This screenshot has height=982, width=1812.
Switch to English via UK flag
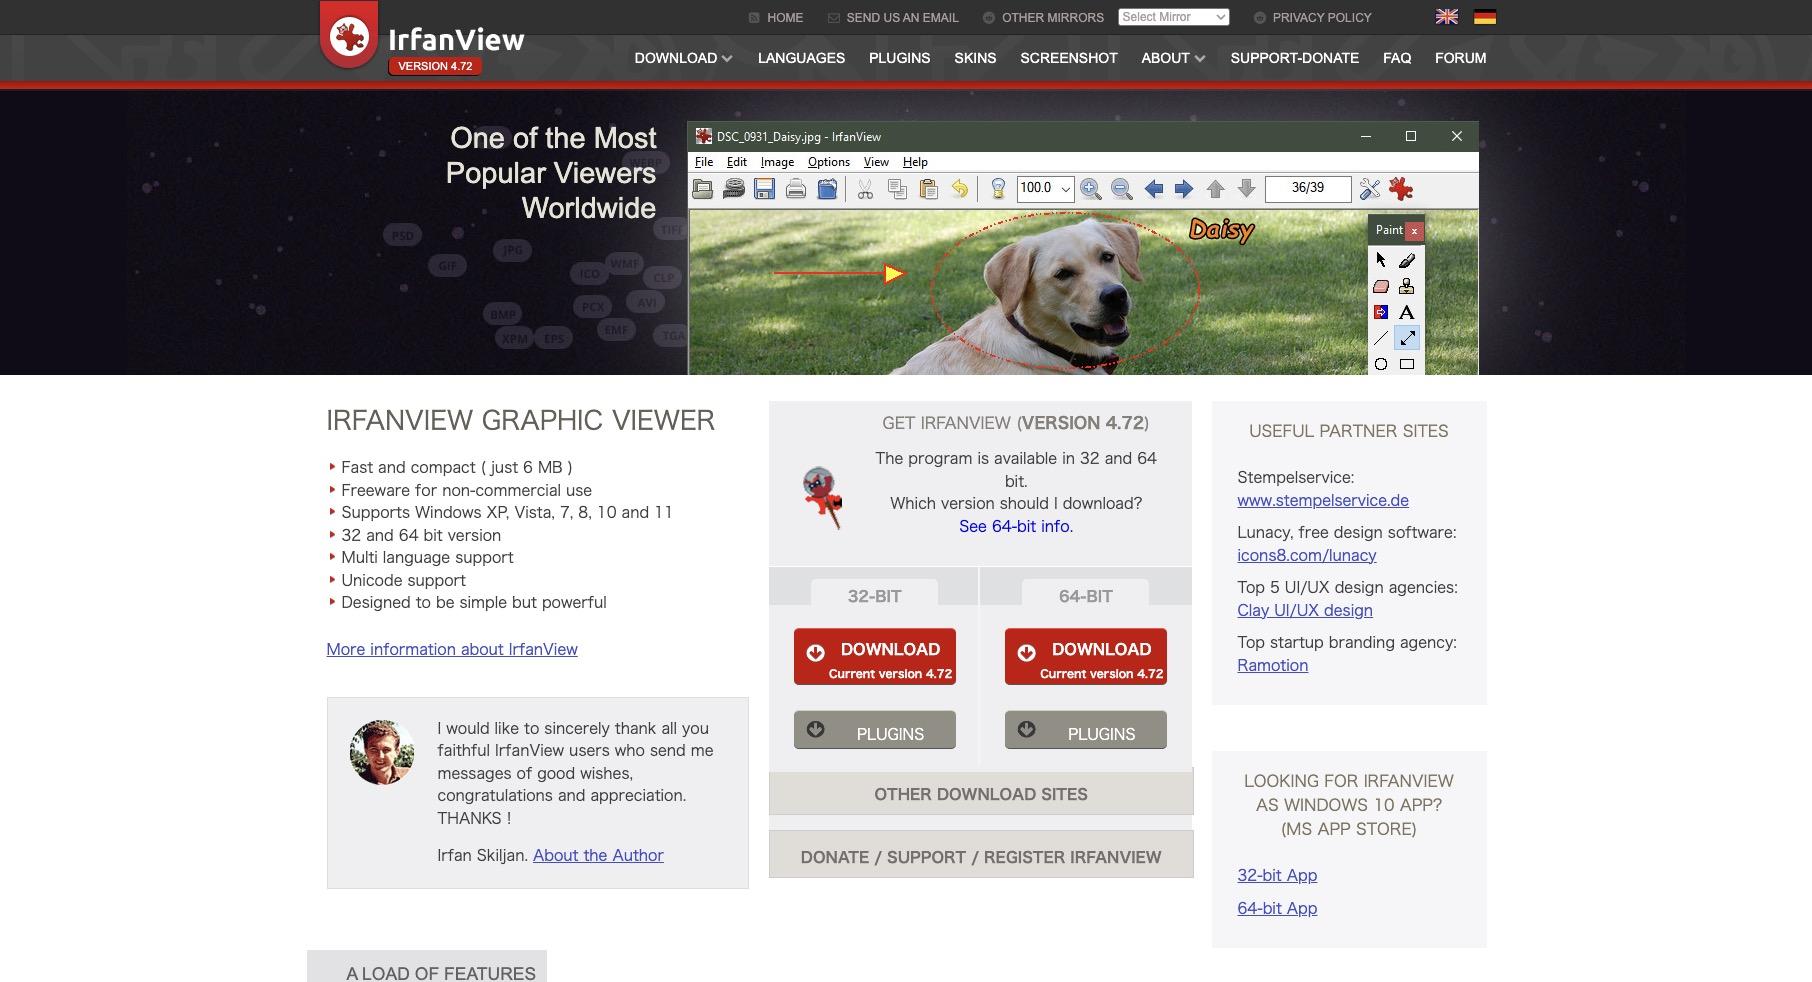click(1447, 17)
